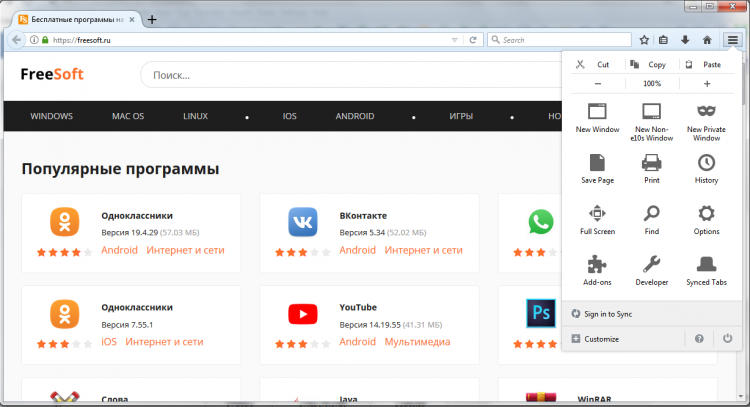Close the hamburger menu button

pyautogui.click(x=732, y=40)
